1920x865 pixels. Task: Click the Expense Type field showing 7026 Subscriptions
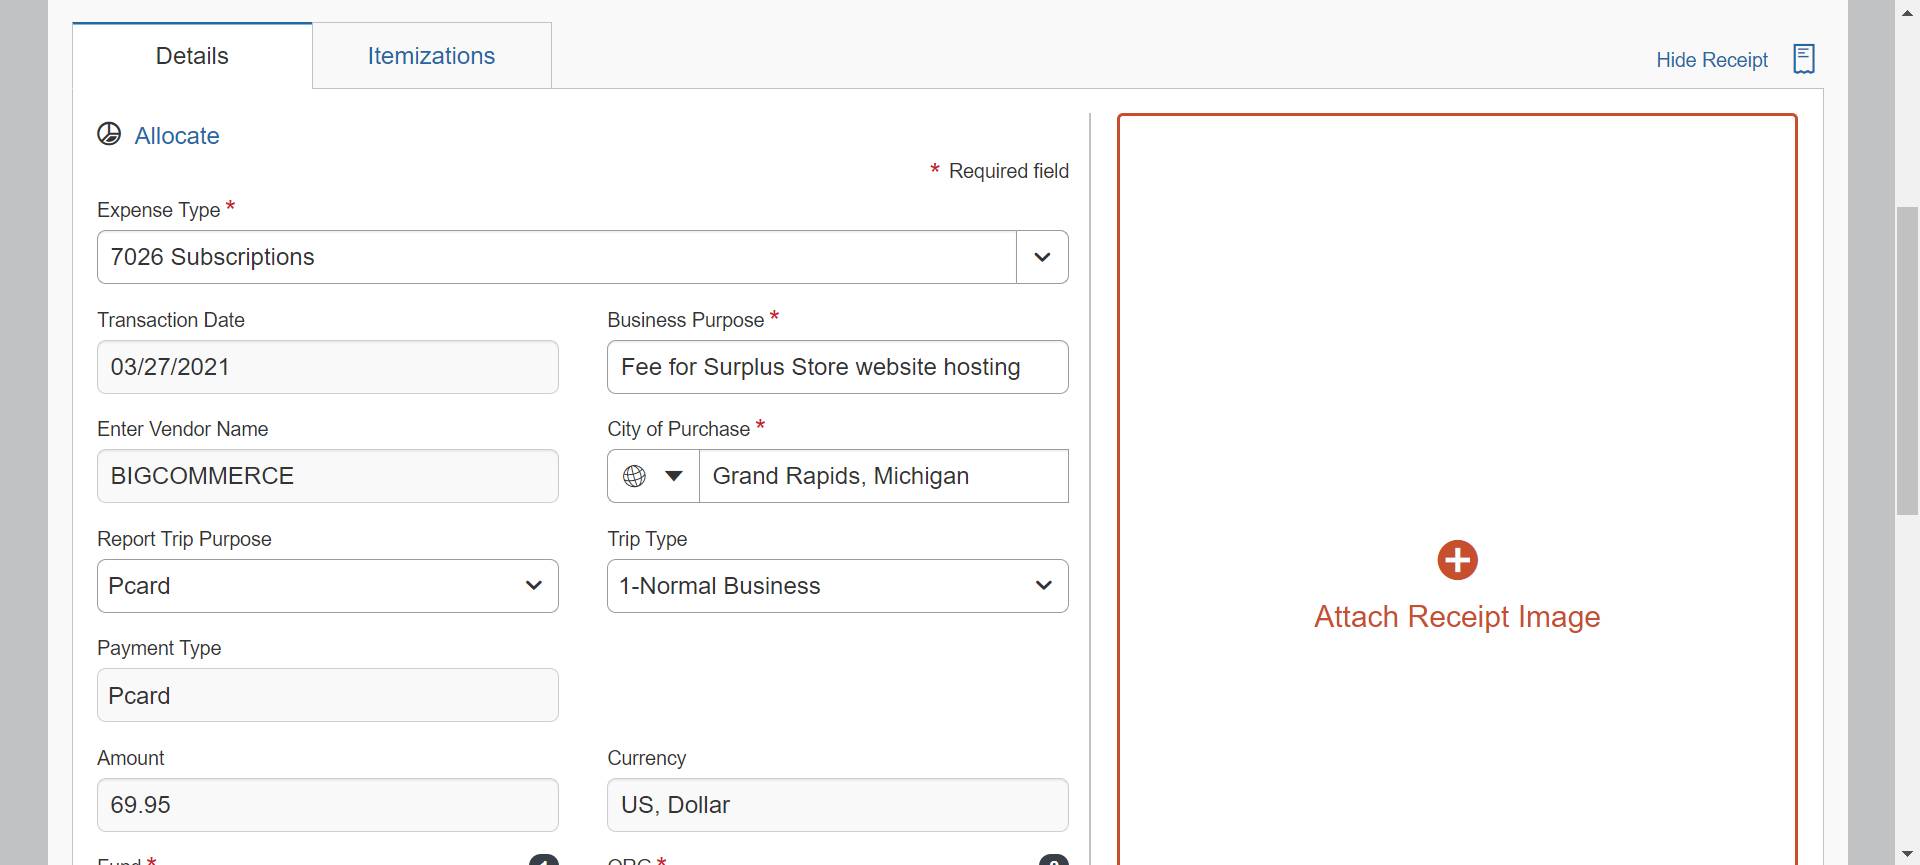point(556,257)
